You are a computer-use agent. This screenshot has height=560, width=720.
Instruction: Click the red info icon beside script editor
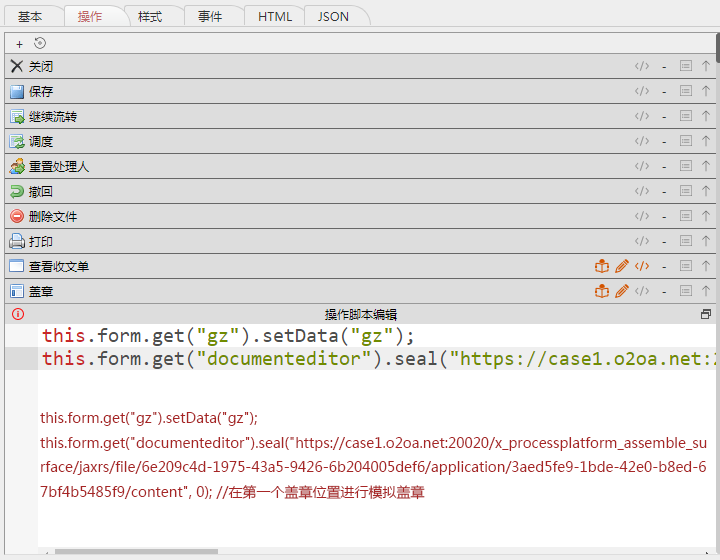17,314
